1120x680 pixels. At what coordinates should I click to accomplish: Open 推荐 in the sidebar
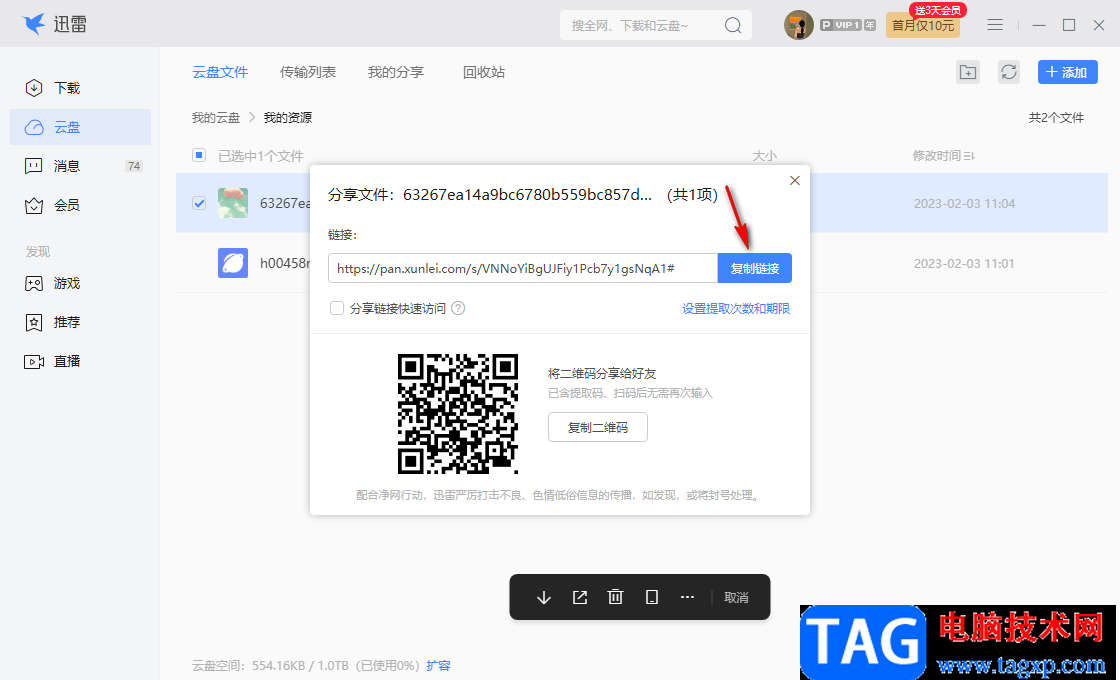pyautogui.click(x=80, y=322)
